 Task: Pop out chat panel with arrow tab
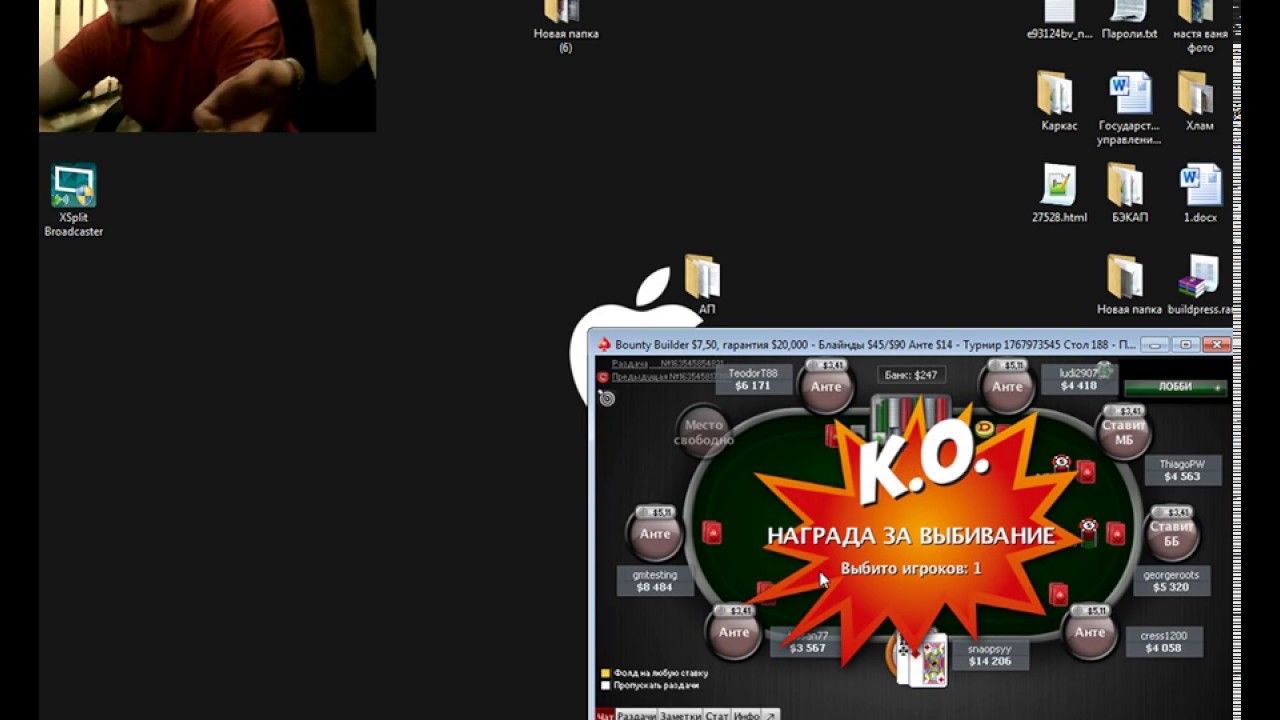click(771, 715)
